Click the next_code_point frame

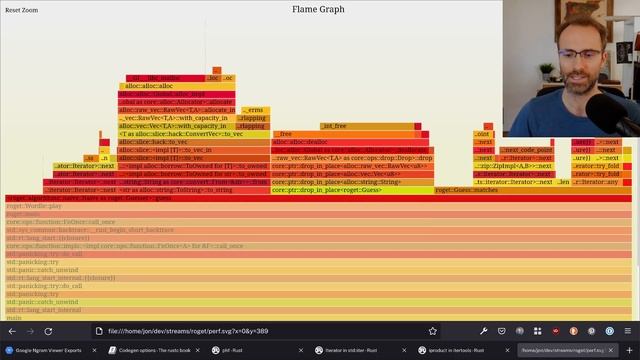[527, 150]
